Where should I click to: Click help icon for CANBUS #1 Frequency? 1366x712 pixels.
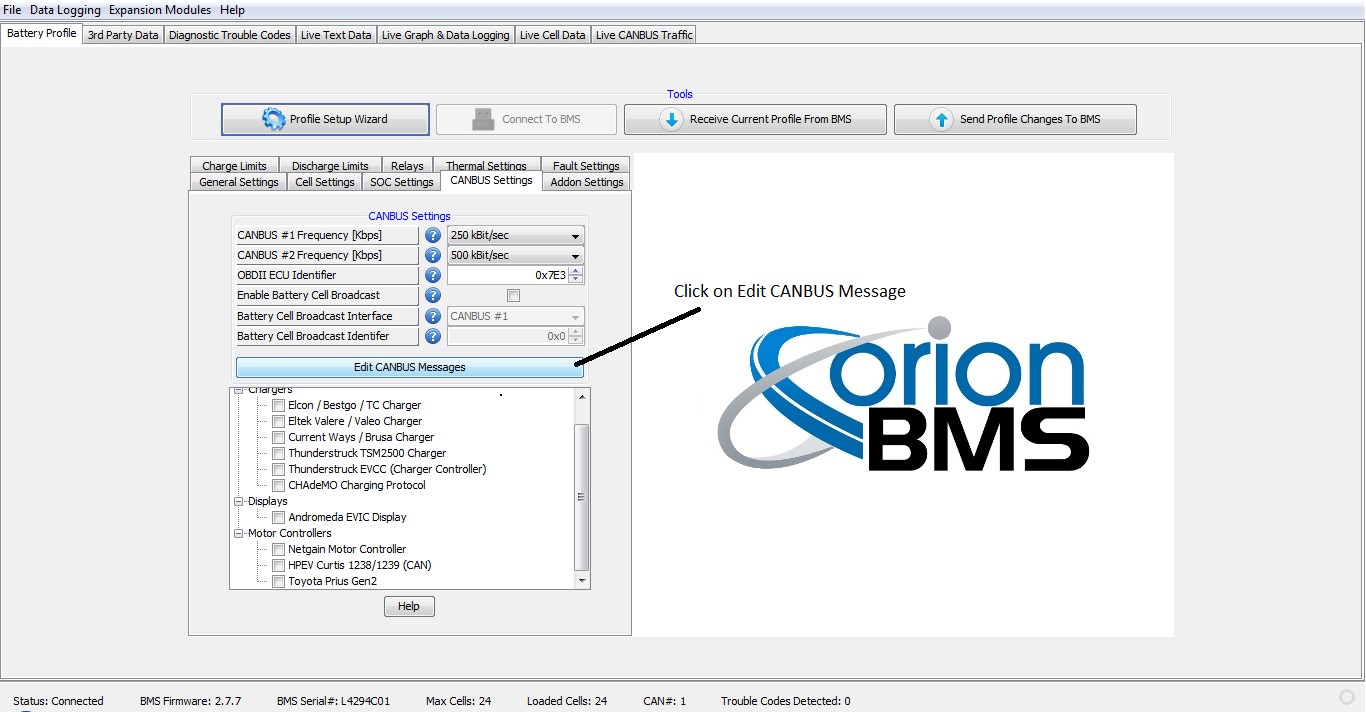pos(433,236)
